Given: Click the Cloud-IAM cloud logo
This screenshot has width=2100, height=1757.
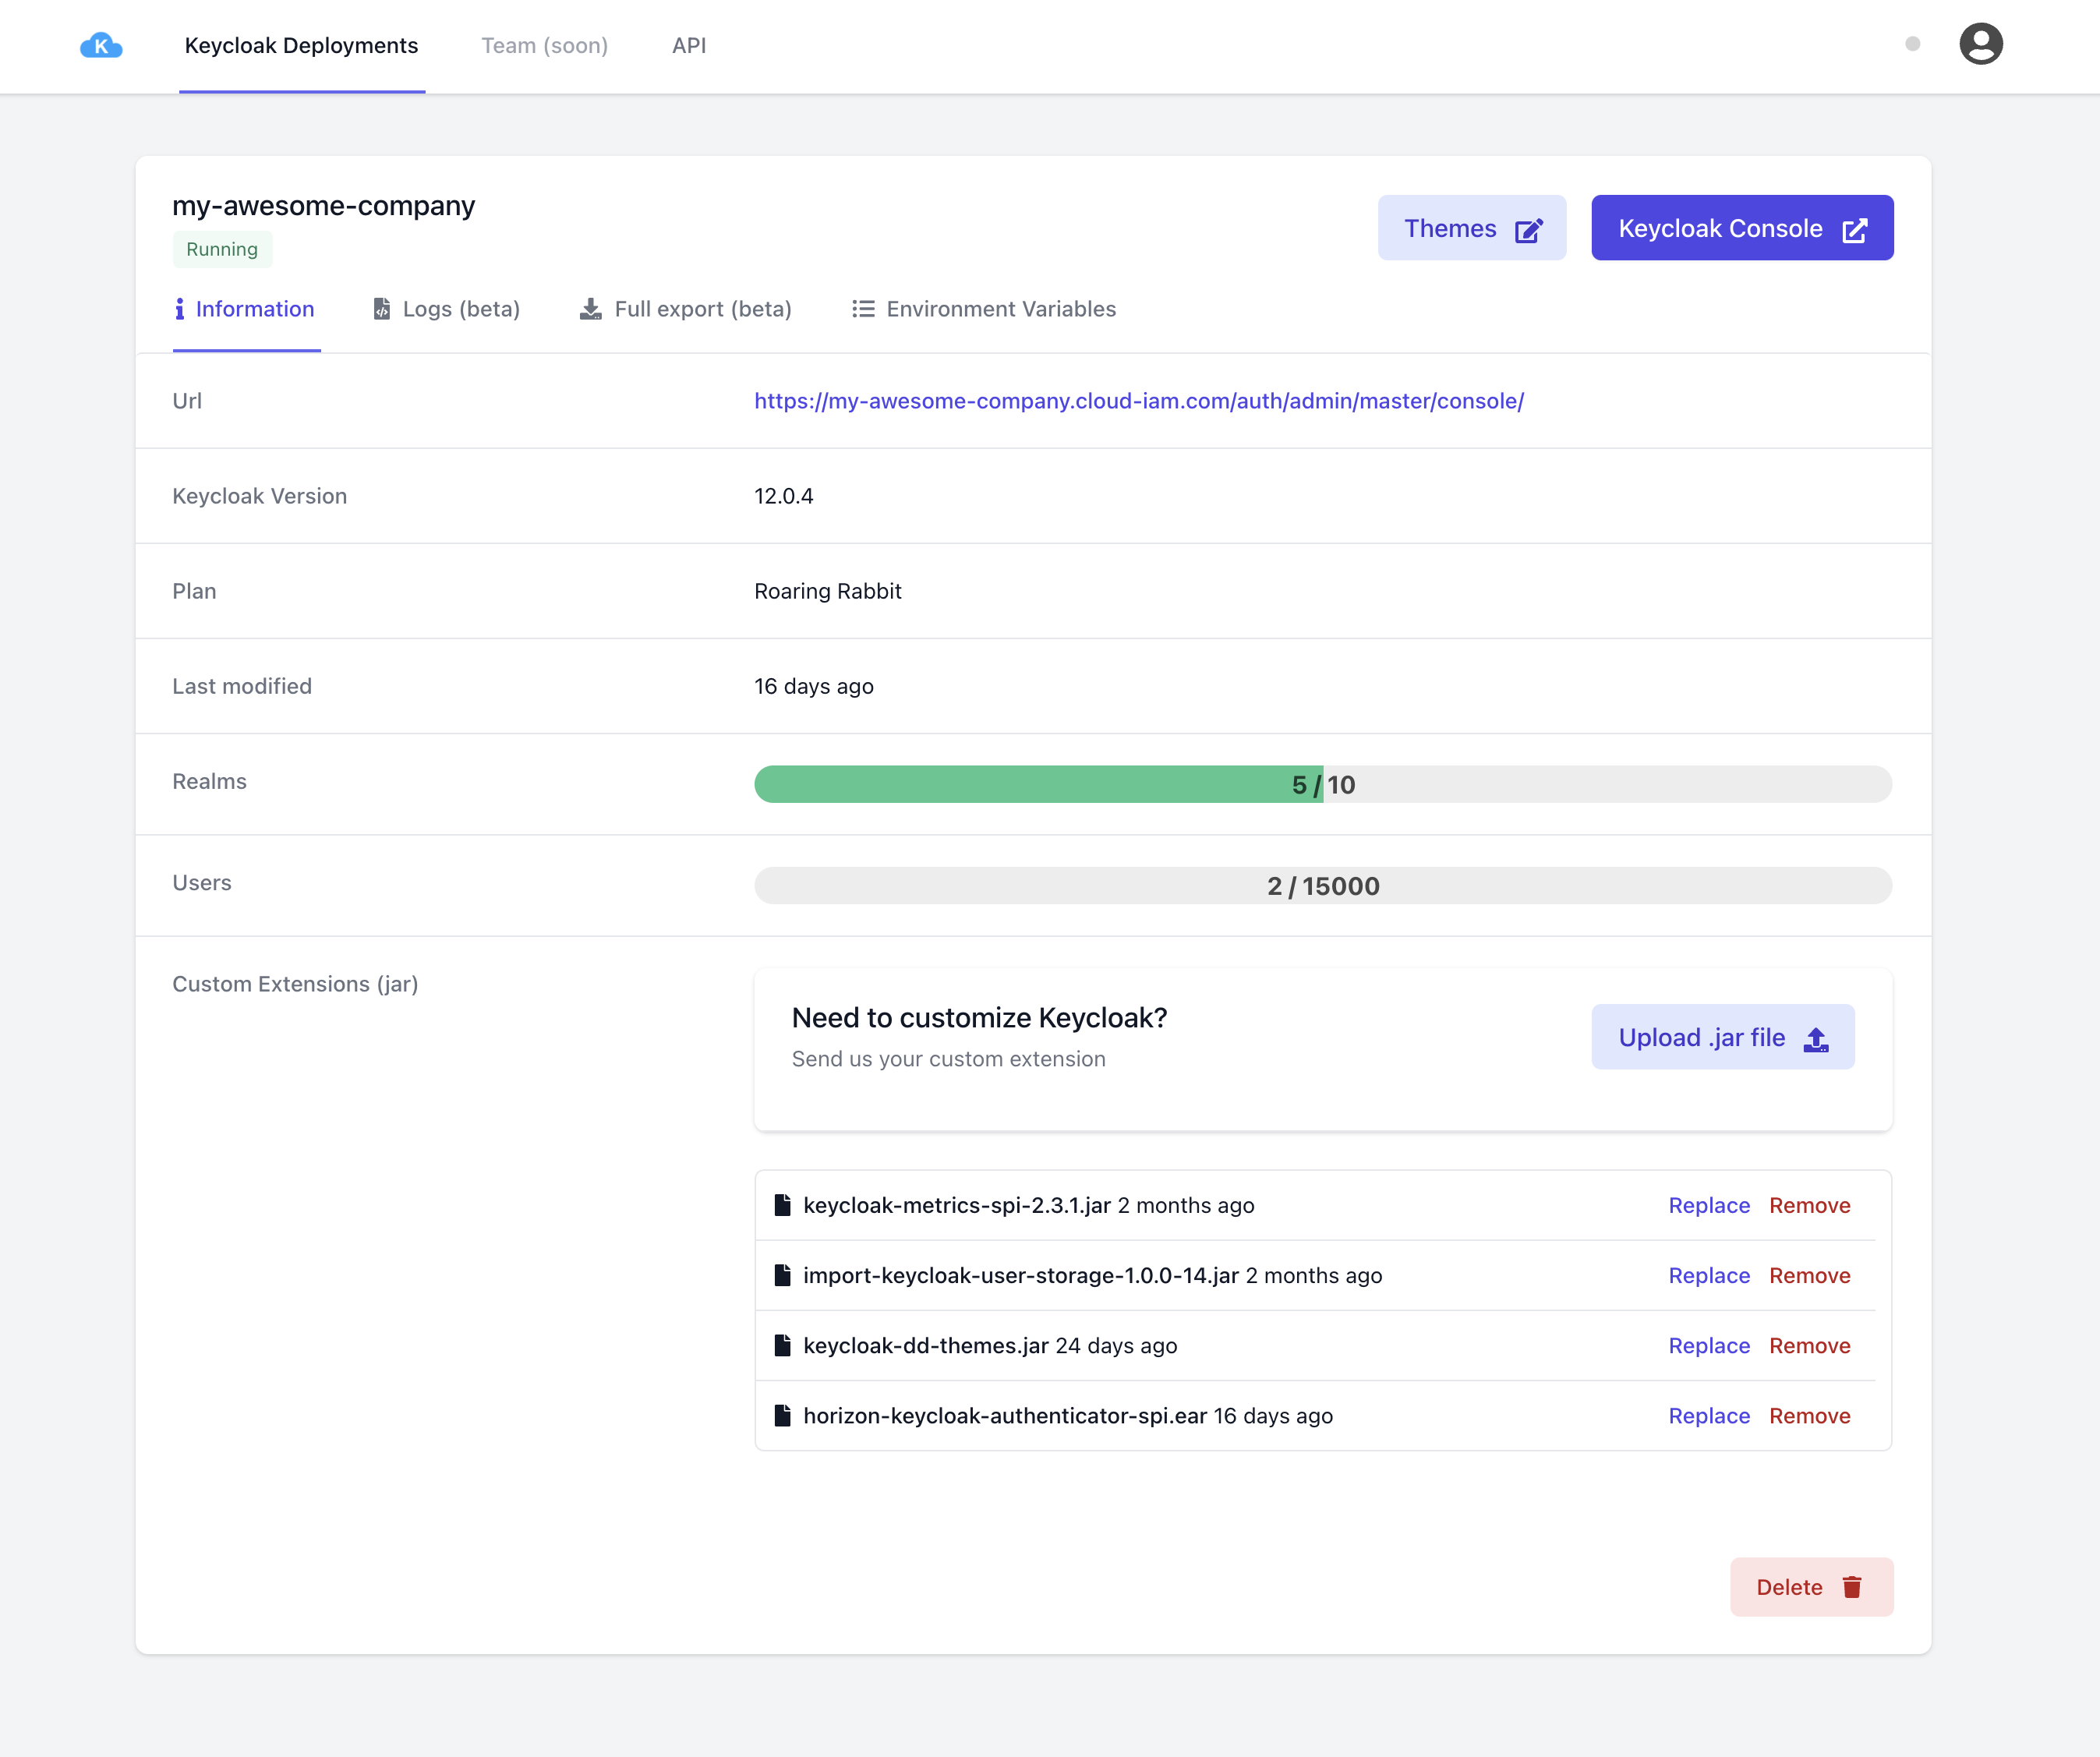Looking at the screenshot, I should pos(101,45).
